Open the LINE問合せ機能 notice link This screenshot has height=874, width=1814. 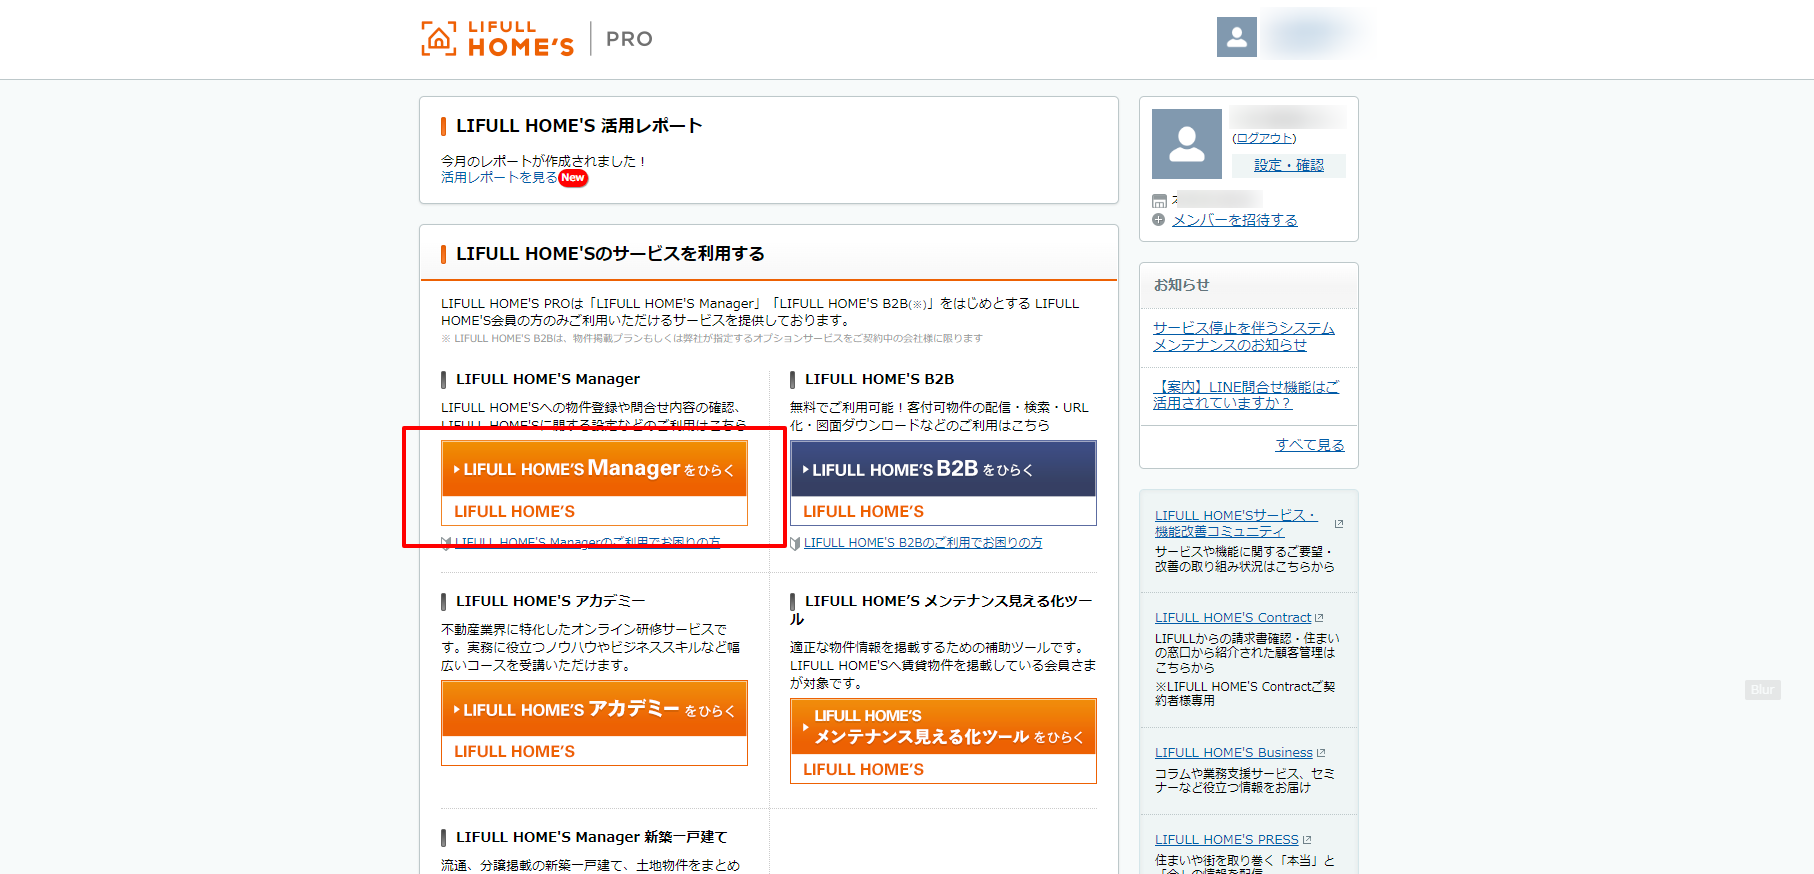click(x=1245, y=395)
